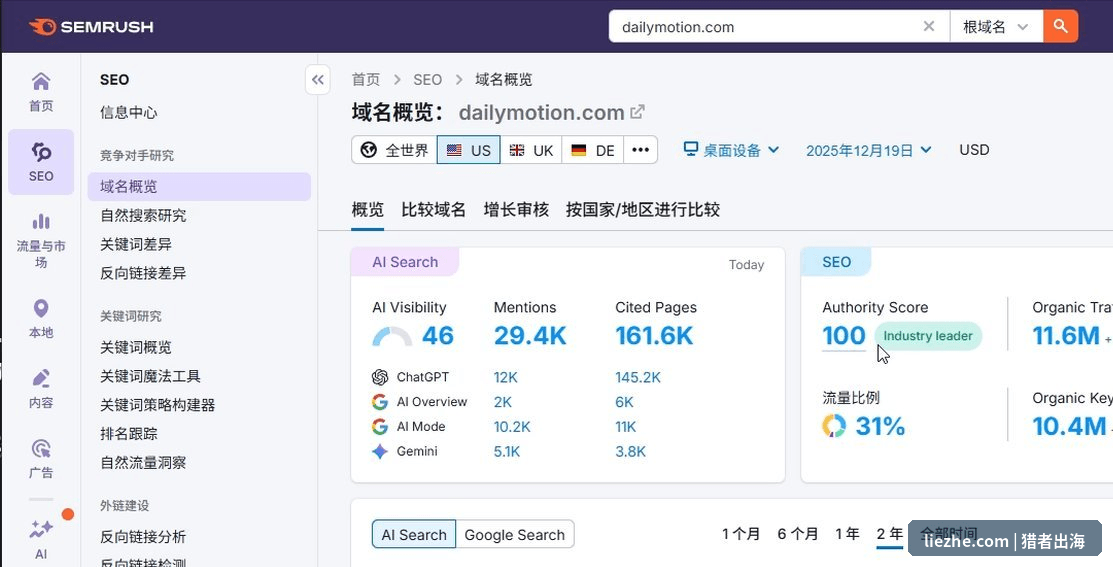1113x567 pixels.
Task: Open the 流量与市场 sidebar icon
Action: [41, 241]
